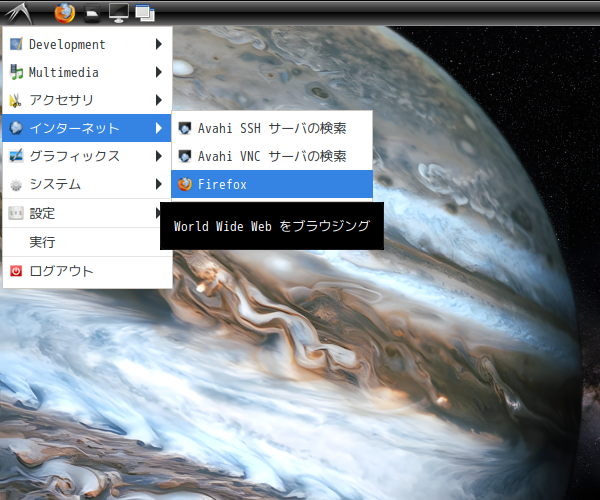
Task: Select the インターネット menu entry
Action: coord(87,128)
